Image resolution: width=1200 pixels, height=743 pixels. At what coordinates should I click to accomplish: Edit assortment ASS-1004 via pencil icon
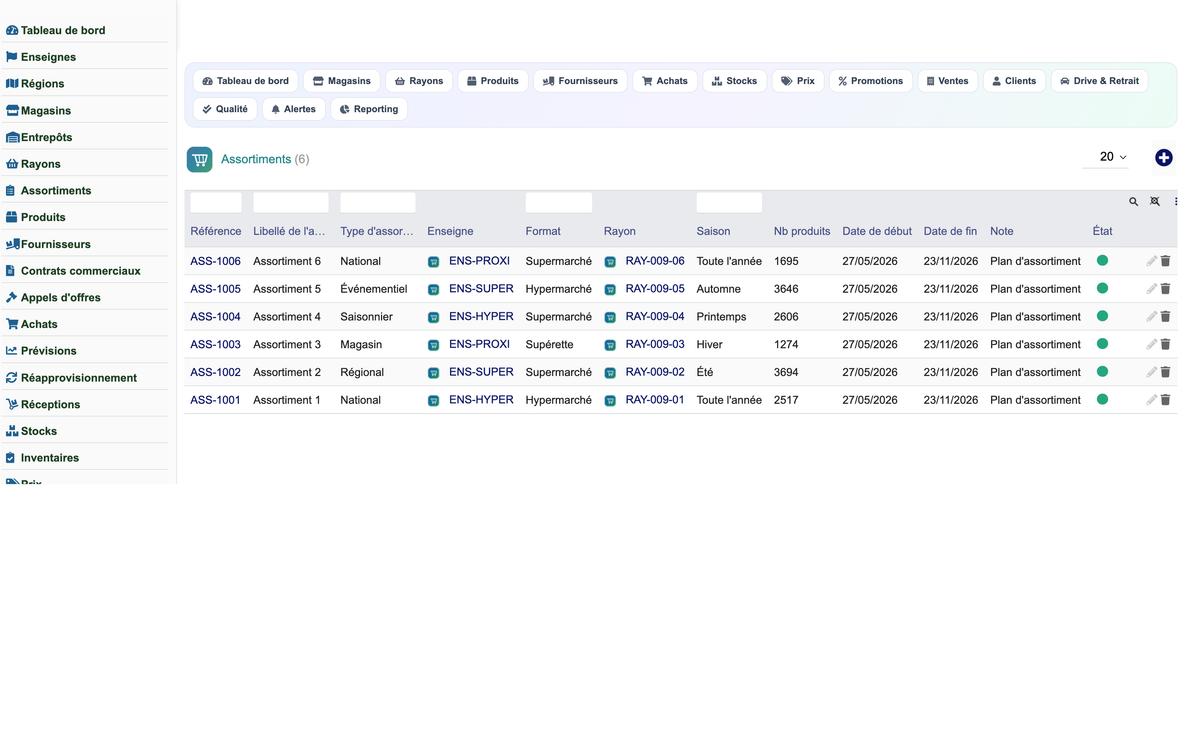click(1151, 317)
